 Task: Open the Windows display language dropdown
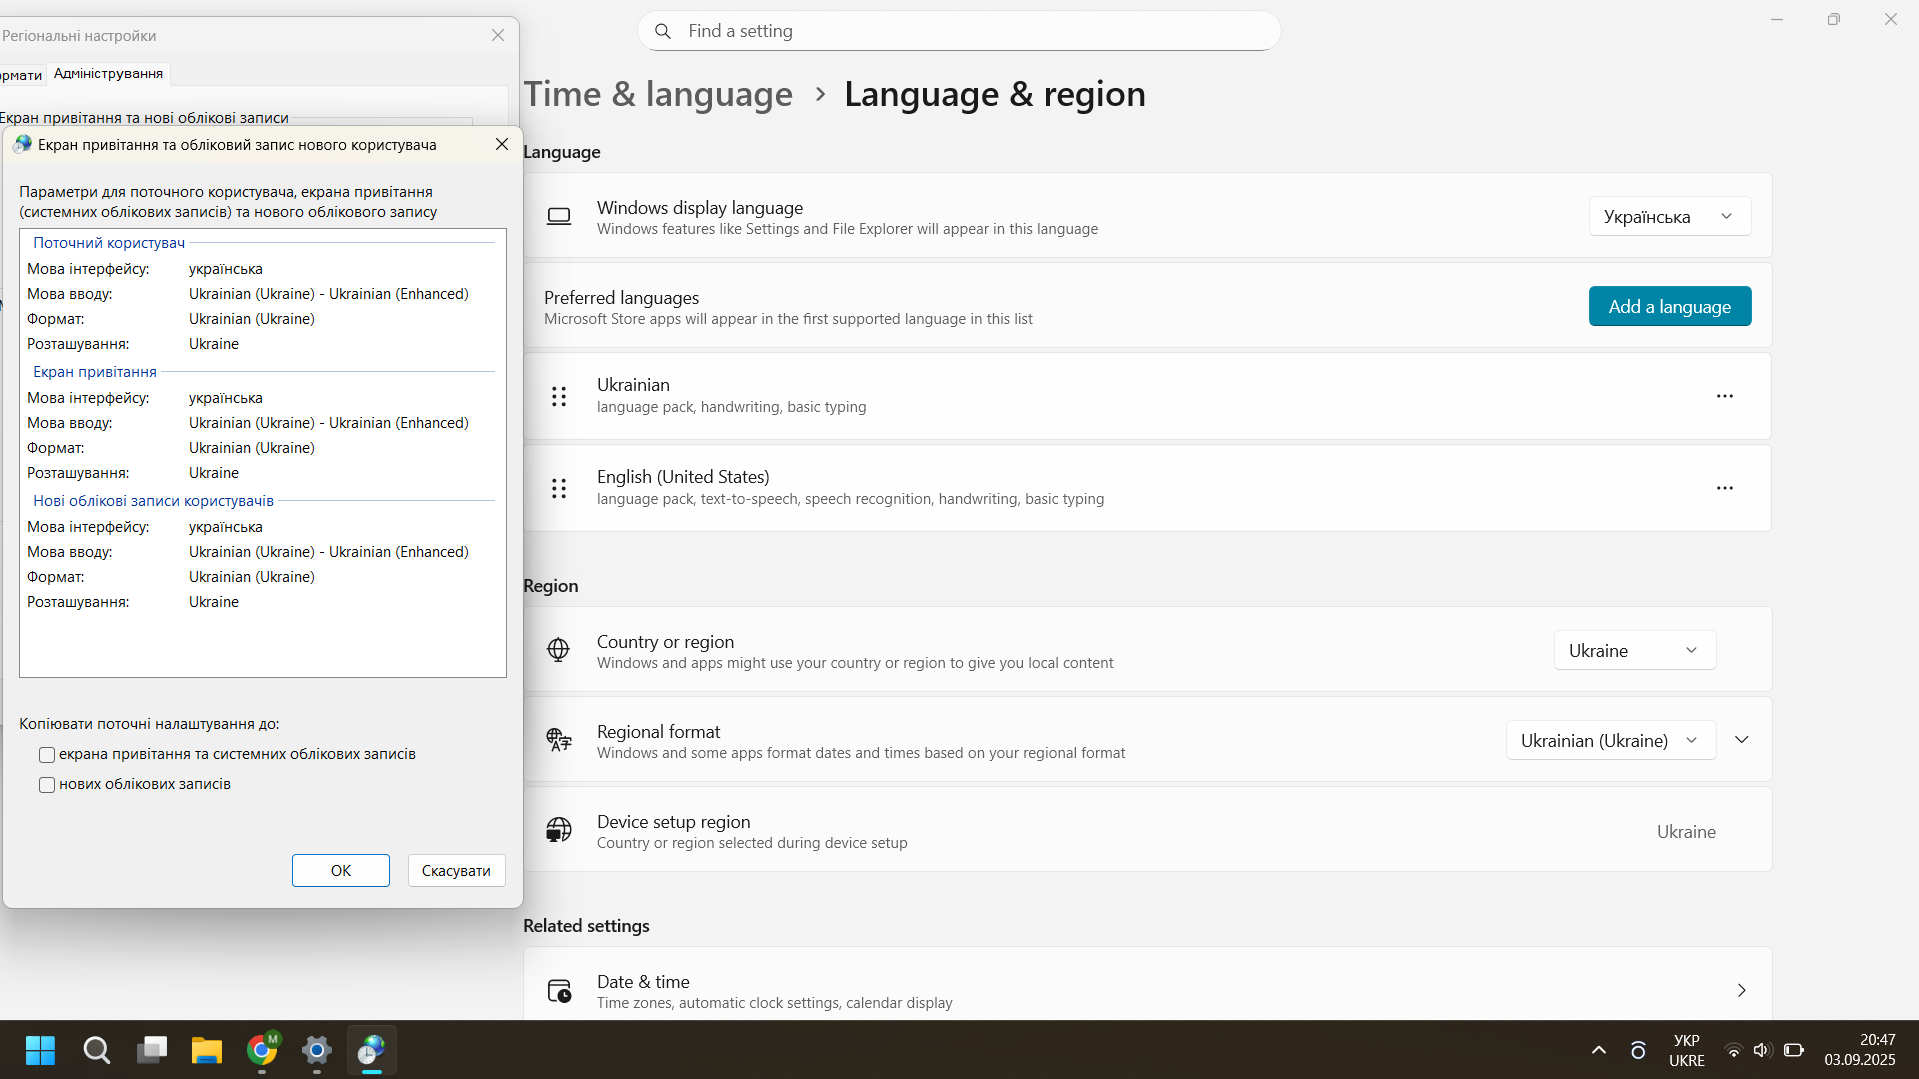click(x=1670, y=217)
